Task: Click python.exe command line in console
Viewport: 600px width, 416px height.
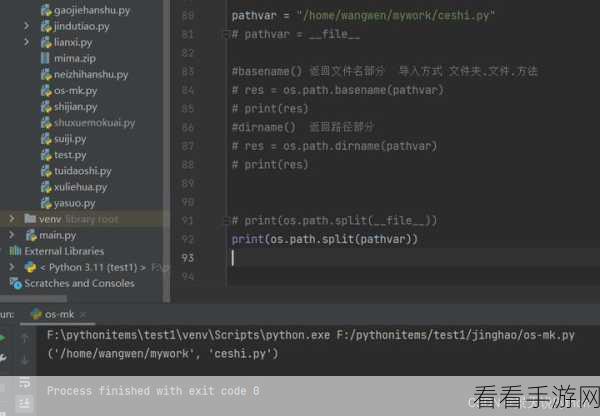Action: [x=311, y=335]
